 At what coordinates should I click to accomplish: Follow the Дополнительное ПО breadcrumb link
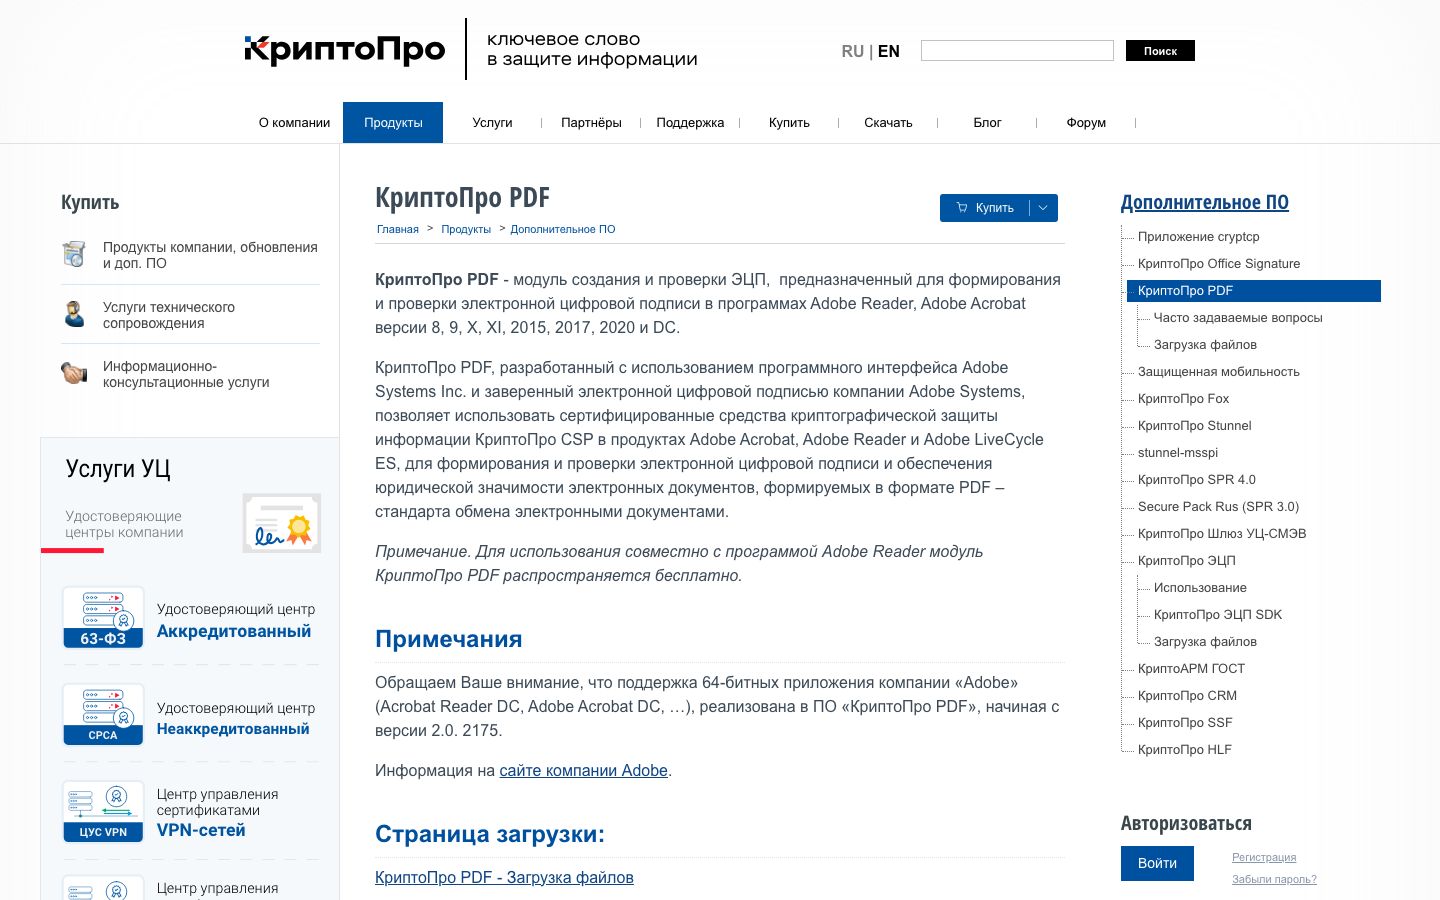click(x=563, y=230)
